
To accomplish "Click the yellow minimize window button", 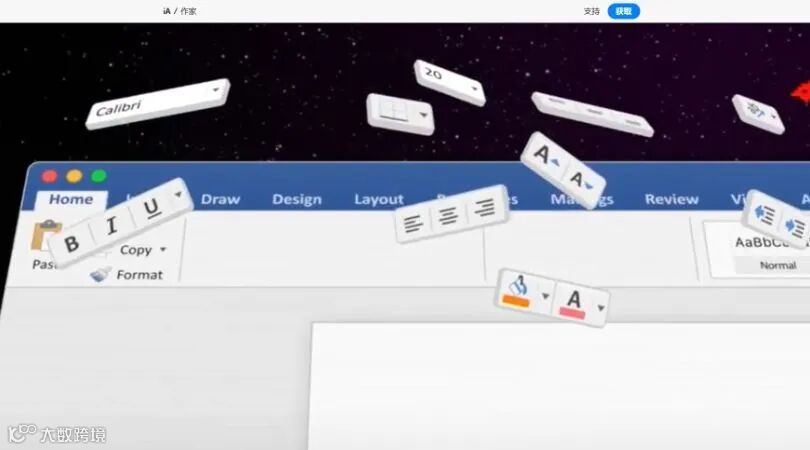I will pos(74,177).
